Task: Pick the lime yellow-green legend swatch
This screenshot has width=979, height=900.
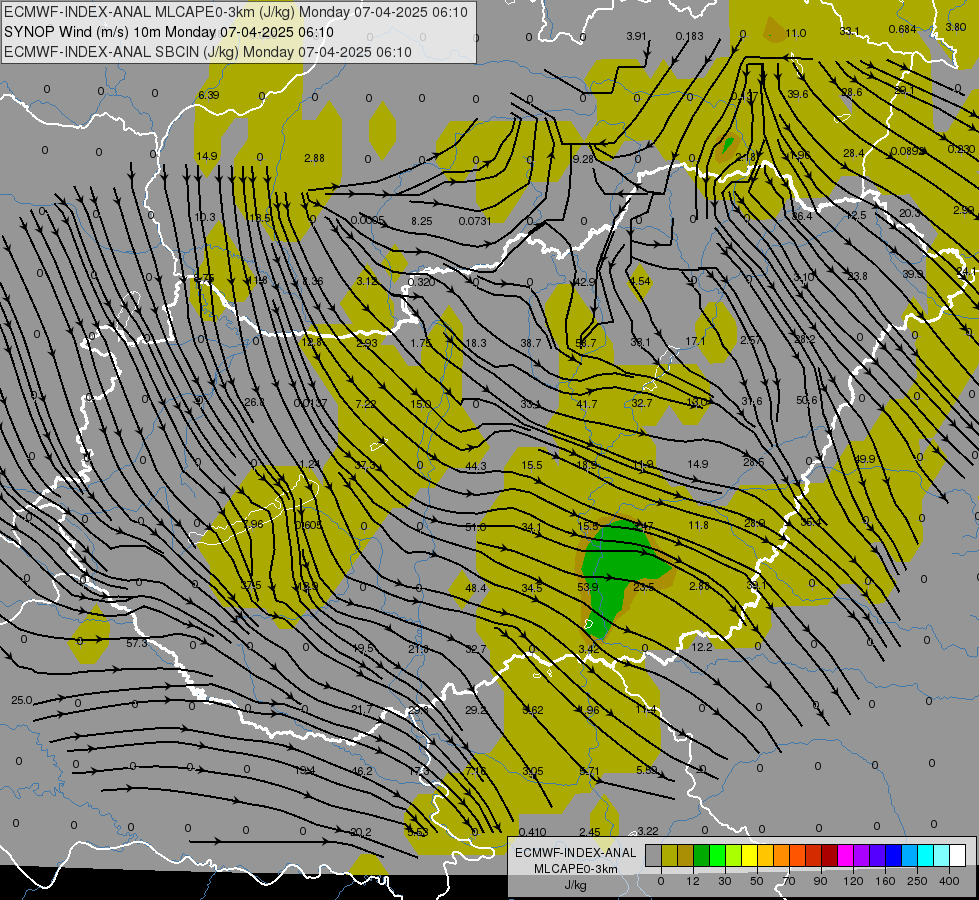Action: 734,855
